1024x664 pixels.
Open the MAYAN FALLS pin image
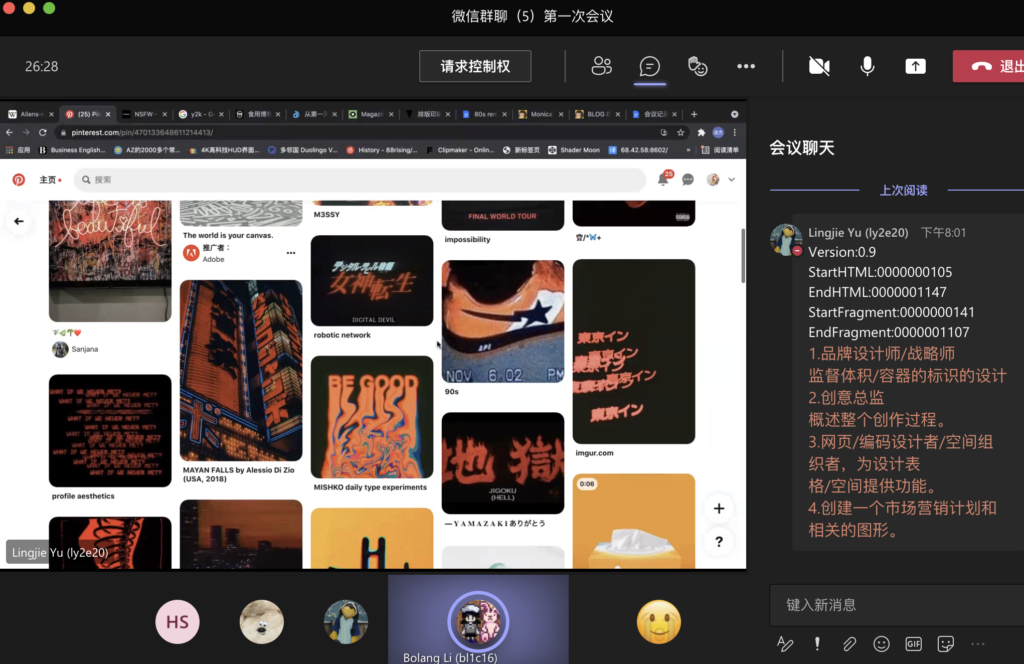tap(241, 370)
